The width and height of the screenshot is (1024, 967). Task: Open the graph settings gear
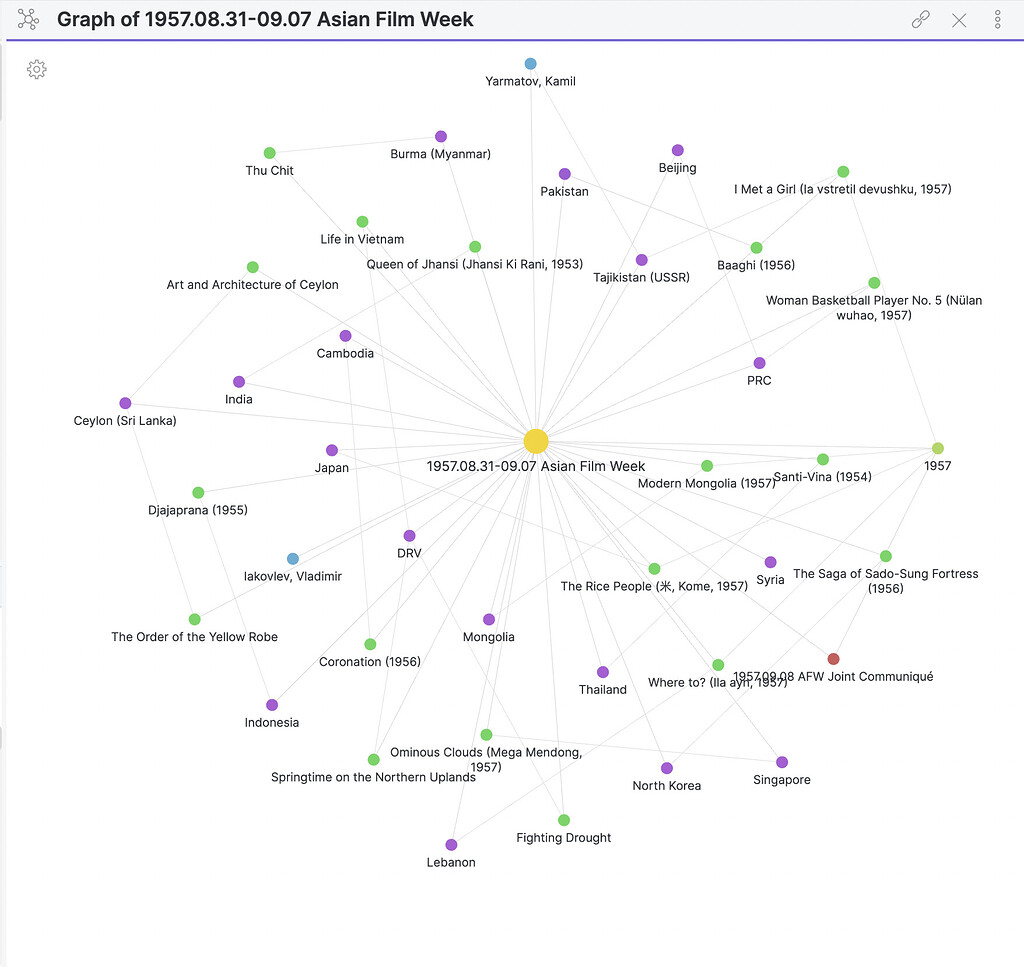tap(36, 69)
